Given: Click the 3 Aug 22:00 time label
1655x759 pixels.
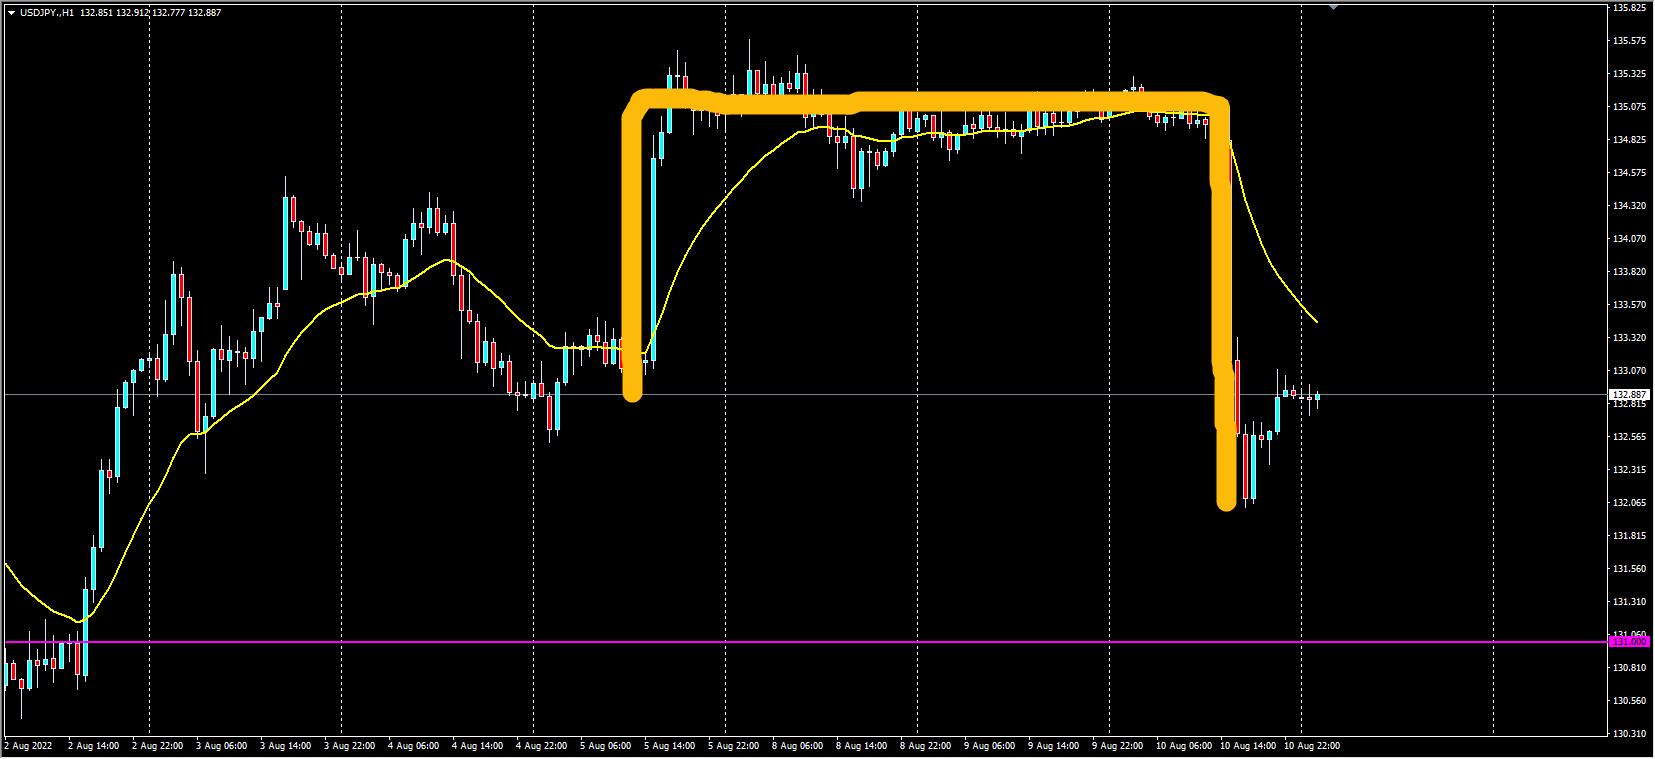Looking at the screenshot, I should coord(349,746).
